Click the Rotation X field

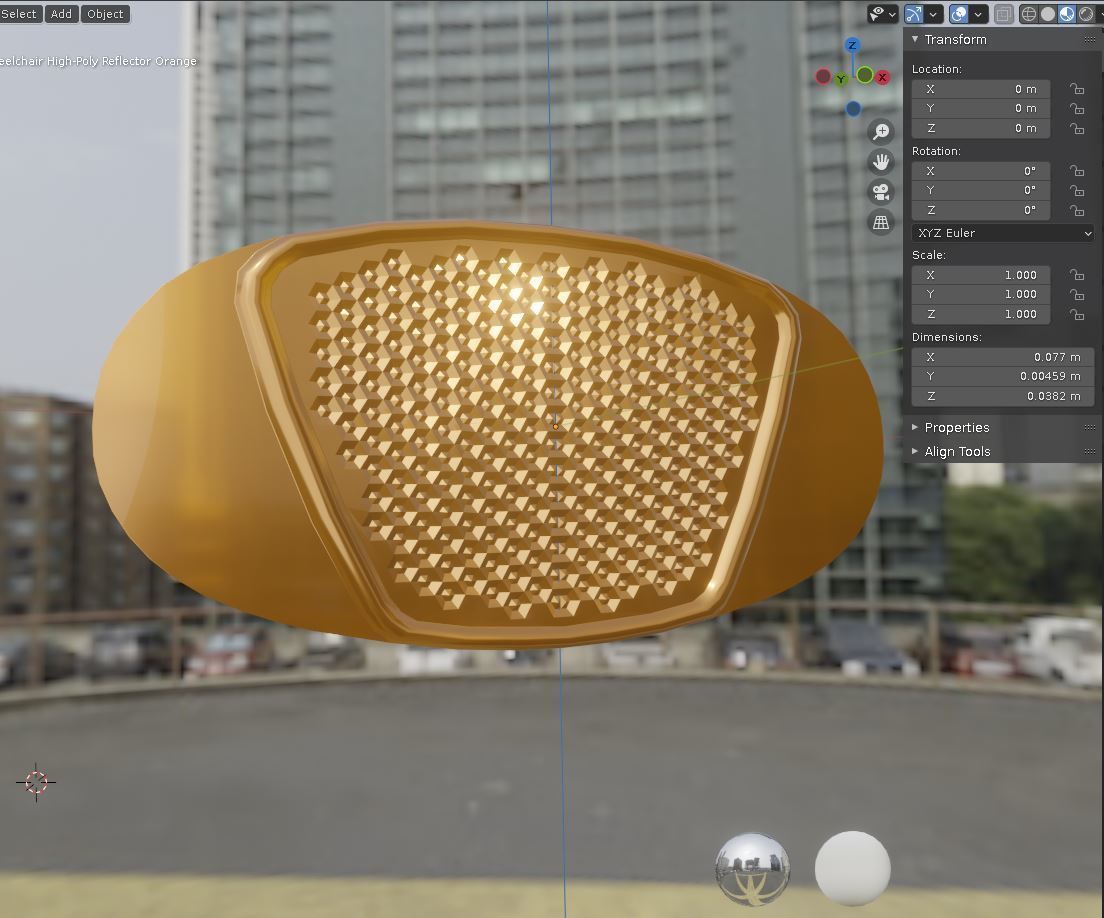tap(981, 171)
